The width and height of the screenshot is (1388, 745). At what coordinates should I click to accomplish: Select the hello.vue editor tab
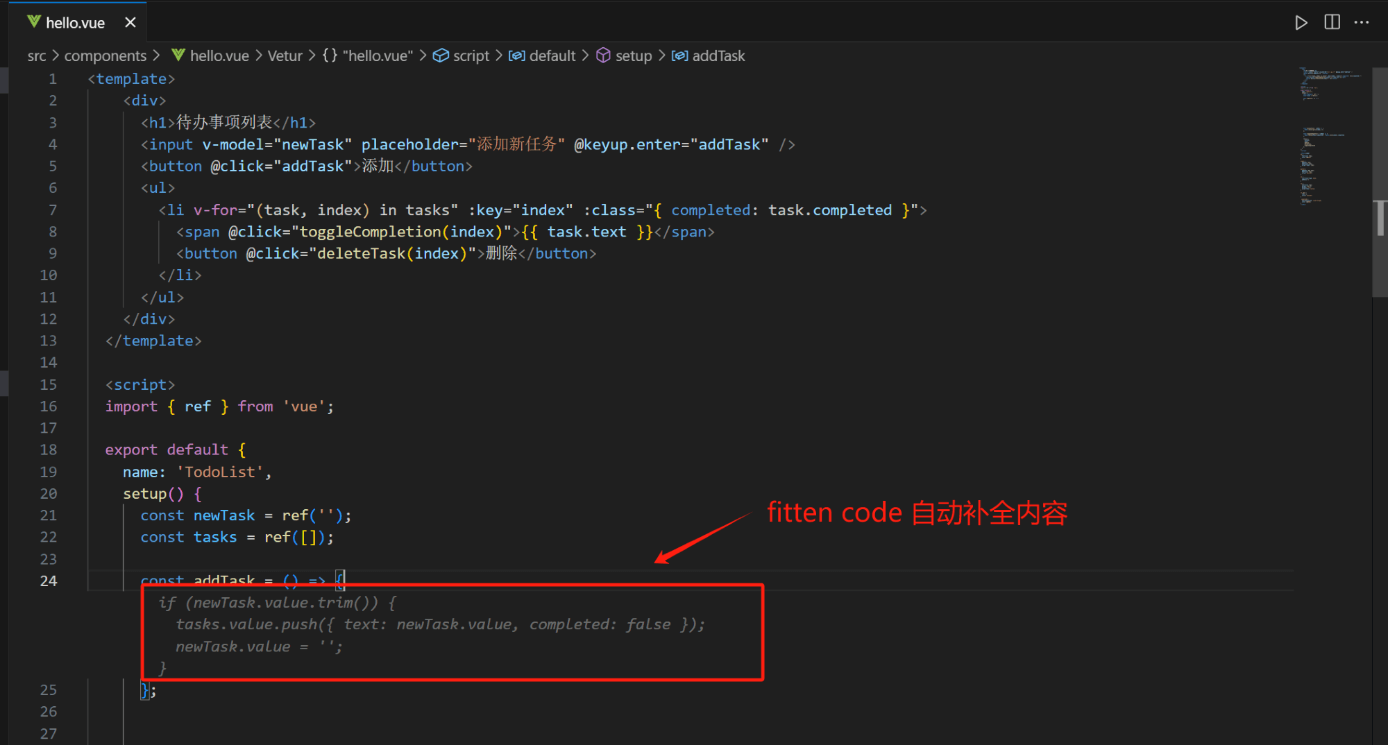click(x=75, y=22)
